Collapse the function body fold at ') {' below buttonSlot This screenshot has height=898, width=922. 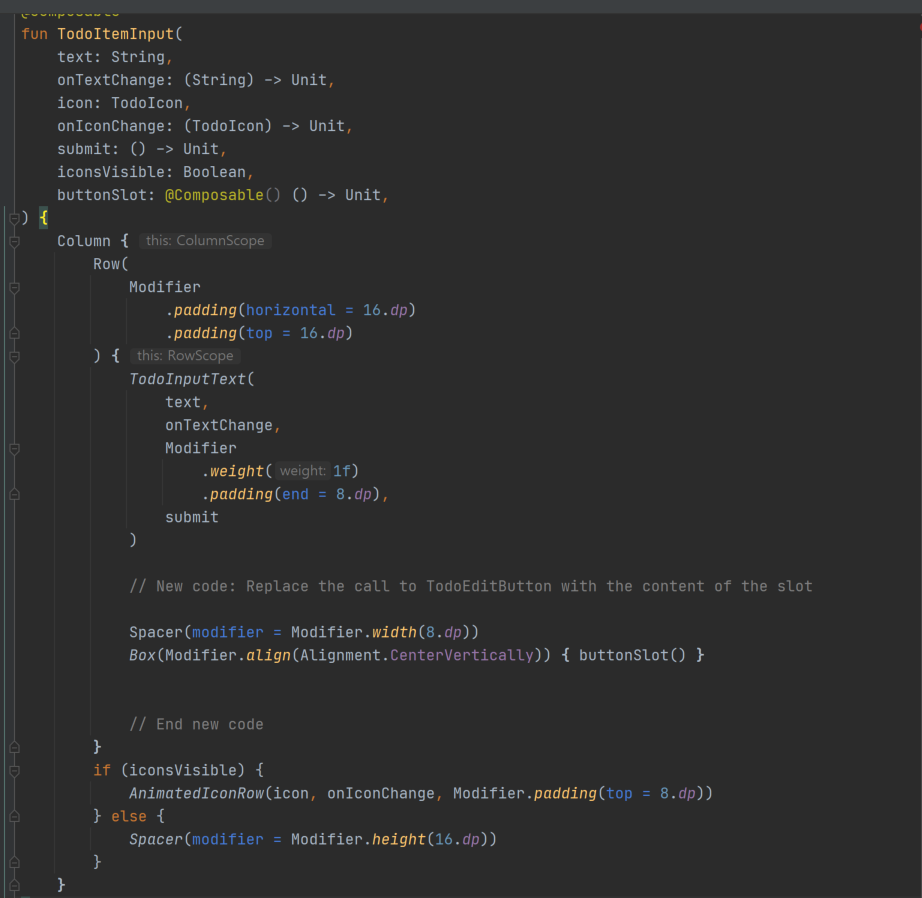[x=15, y=219]
